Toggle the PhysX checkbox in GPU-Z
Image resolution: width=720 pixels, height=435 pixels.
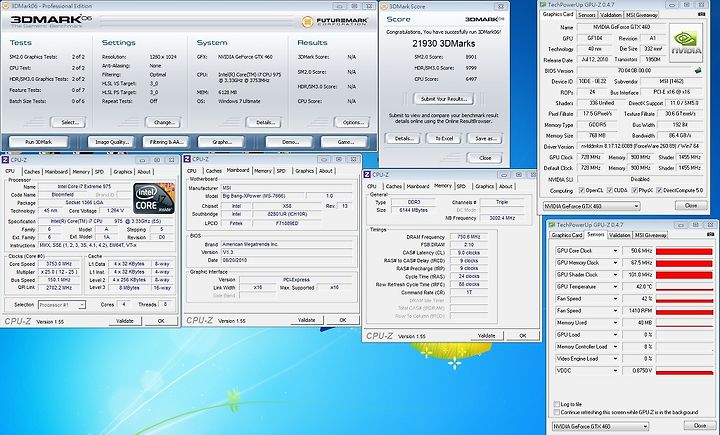(635, 190)
